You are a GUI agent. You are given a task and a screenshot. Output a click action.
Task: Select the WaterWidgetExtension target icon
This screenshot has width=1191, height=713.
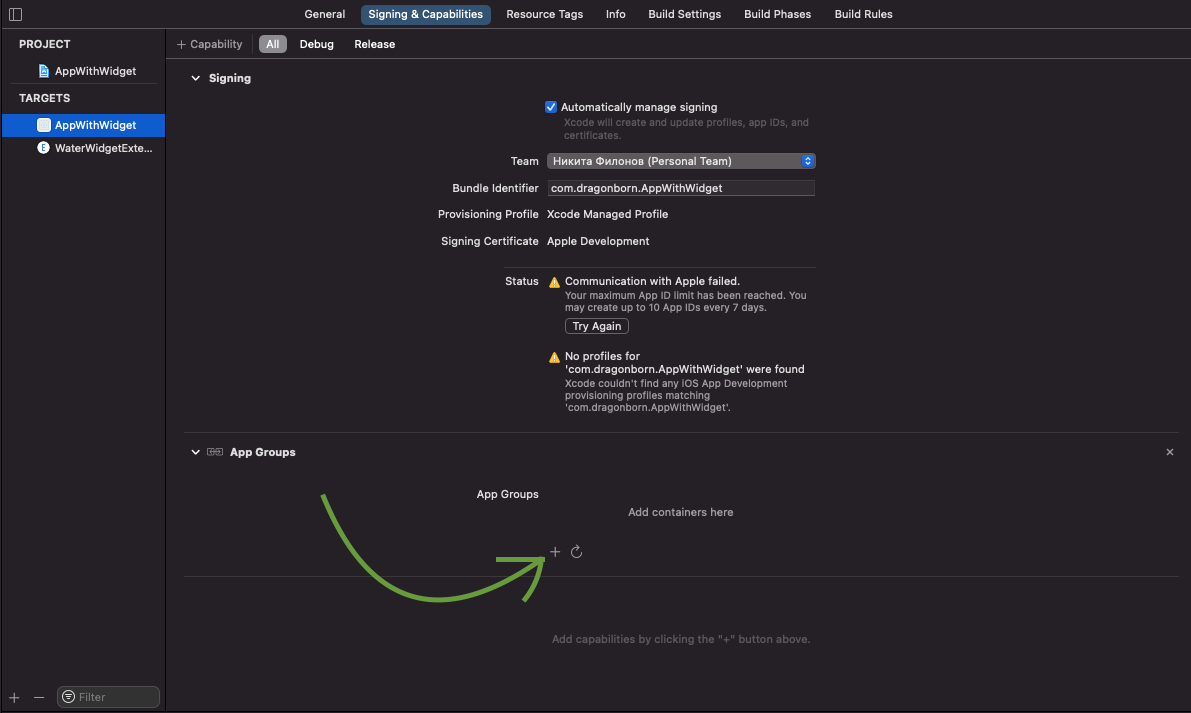click(x=43, y=148)
